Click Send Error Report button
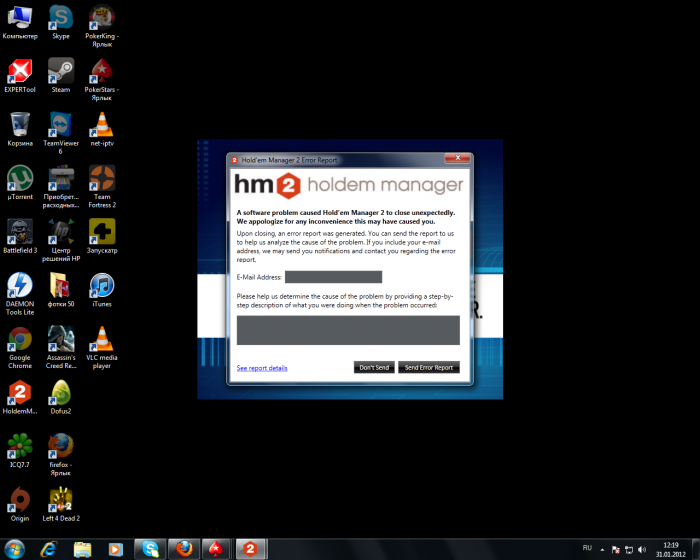The height and width of the screenshot is (560, 700). pos(429,368)
